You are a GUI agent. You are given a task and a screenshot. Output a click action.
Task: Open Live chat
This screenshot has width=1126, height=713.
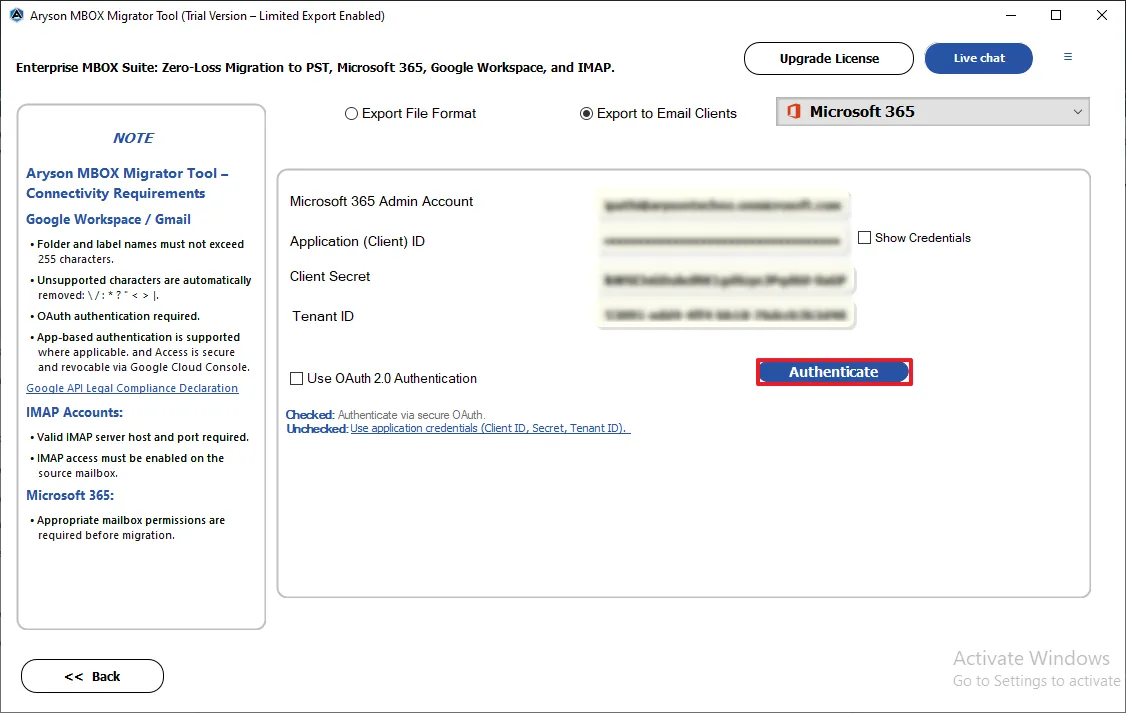click(979, 58)
